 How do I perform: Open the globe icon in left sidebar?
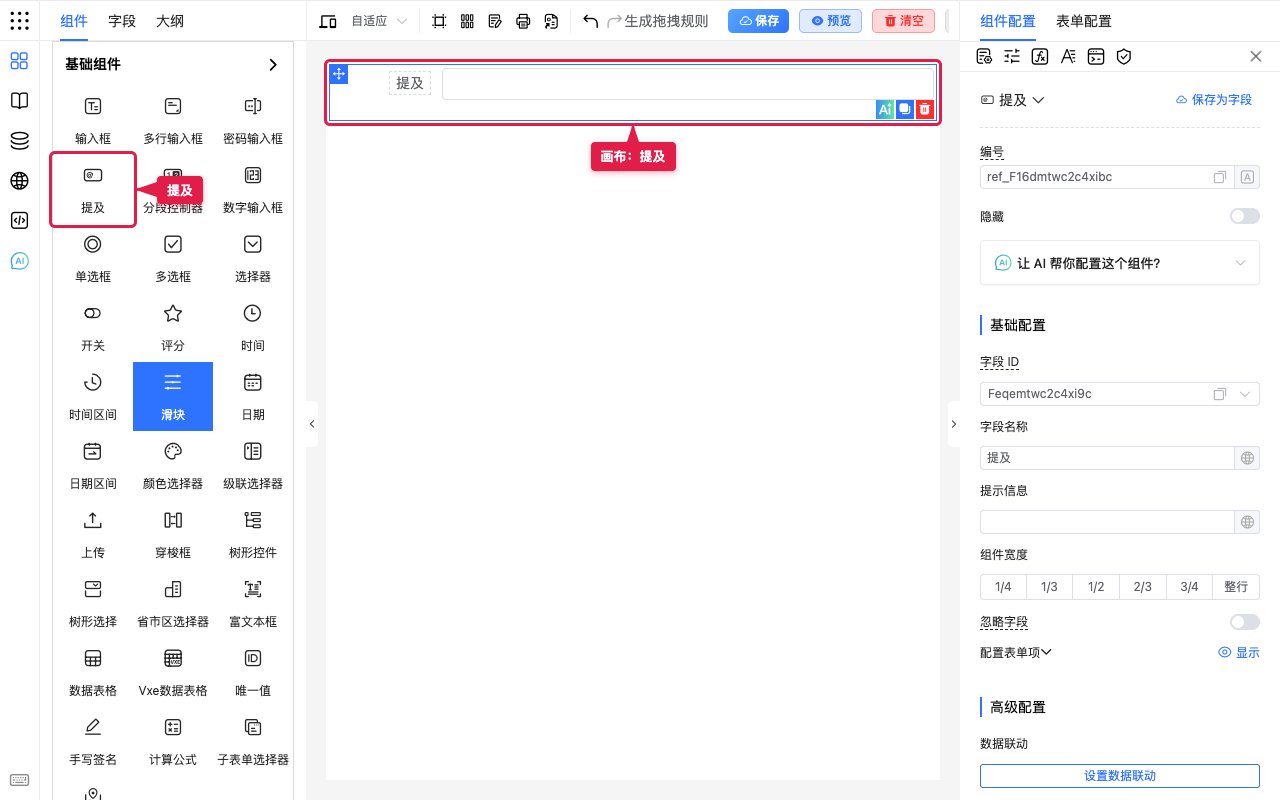pos(19,181)
